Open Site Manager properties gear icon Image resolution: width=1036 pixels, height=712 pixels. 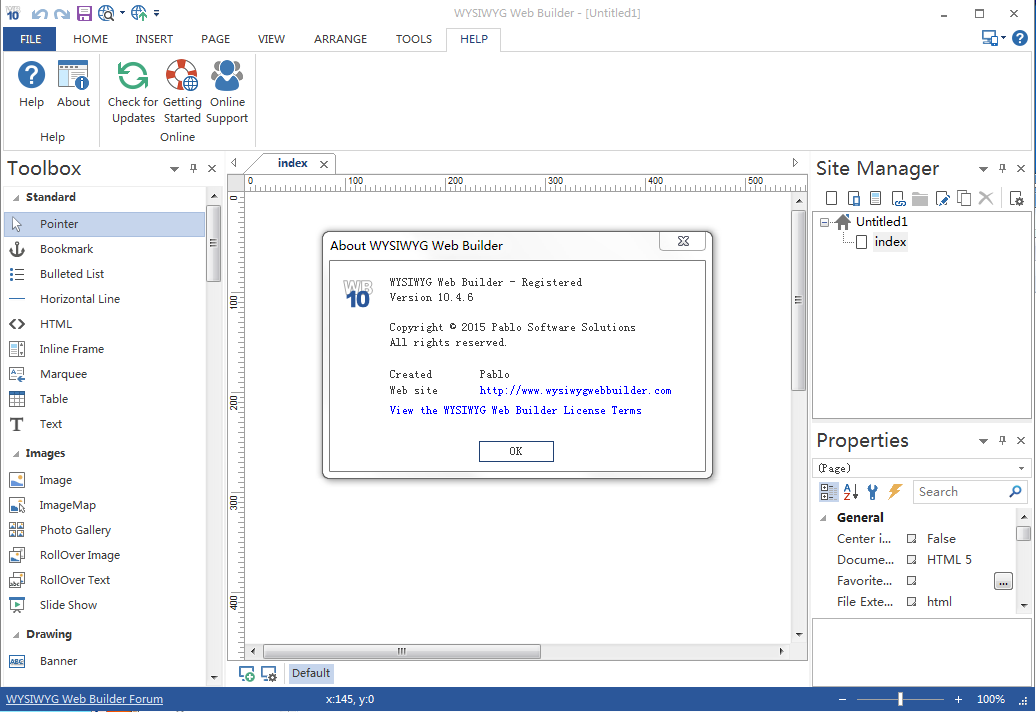click(x=1017, y=198)
